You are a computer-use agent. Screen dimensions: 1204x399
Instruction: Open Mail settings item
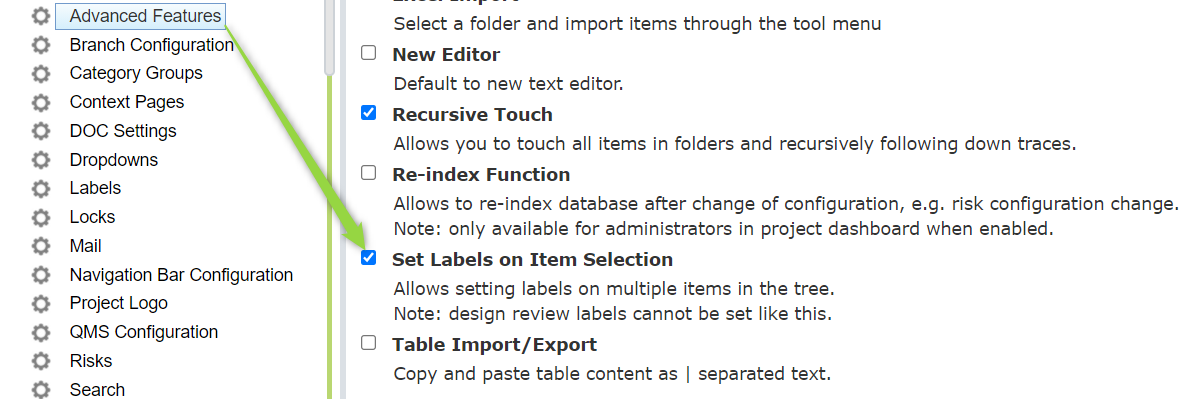tap(86, 246)
